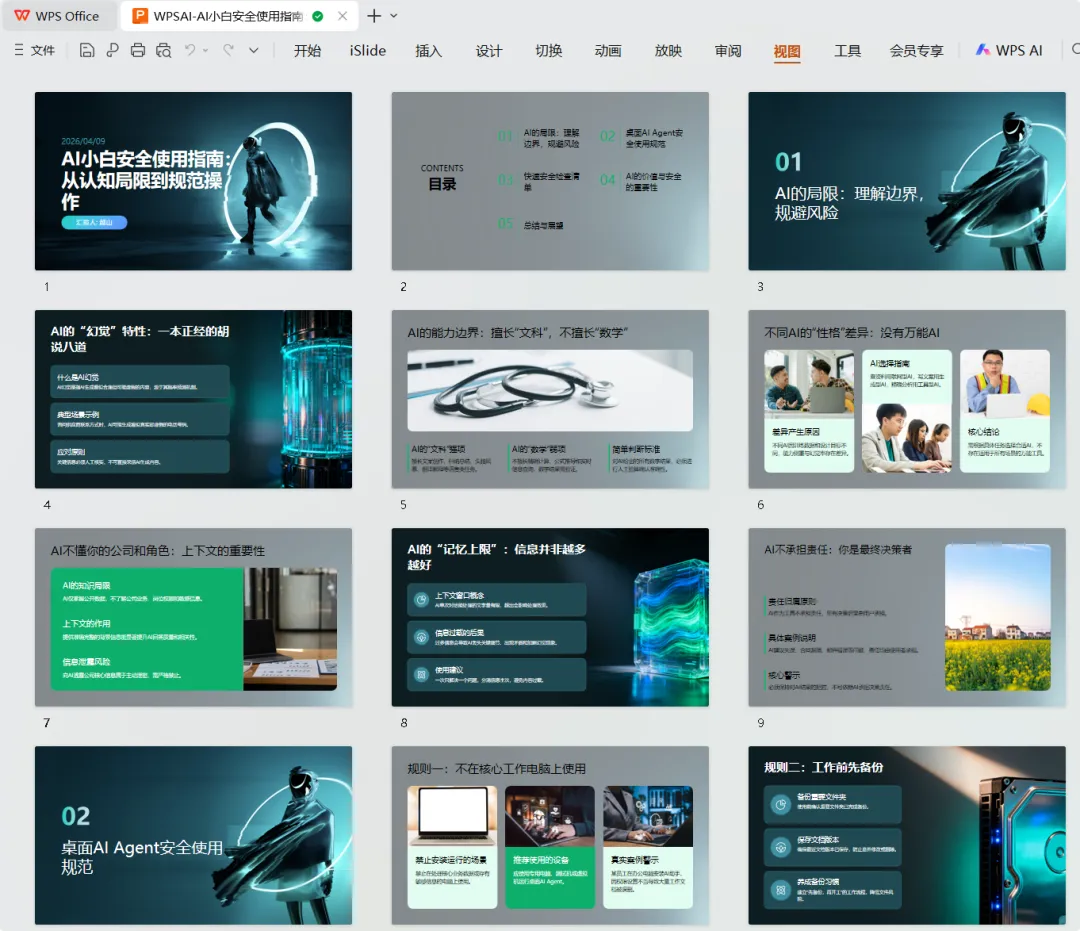Image resolution: width=1080 pixels, height=931 pixels.
Task: Expand quick access toolbar chevron
Action: (254, 50)
